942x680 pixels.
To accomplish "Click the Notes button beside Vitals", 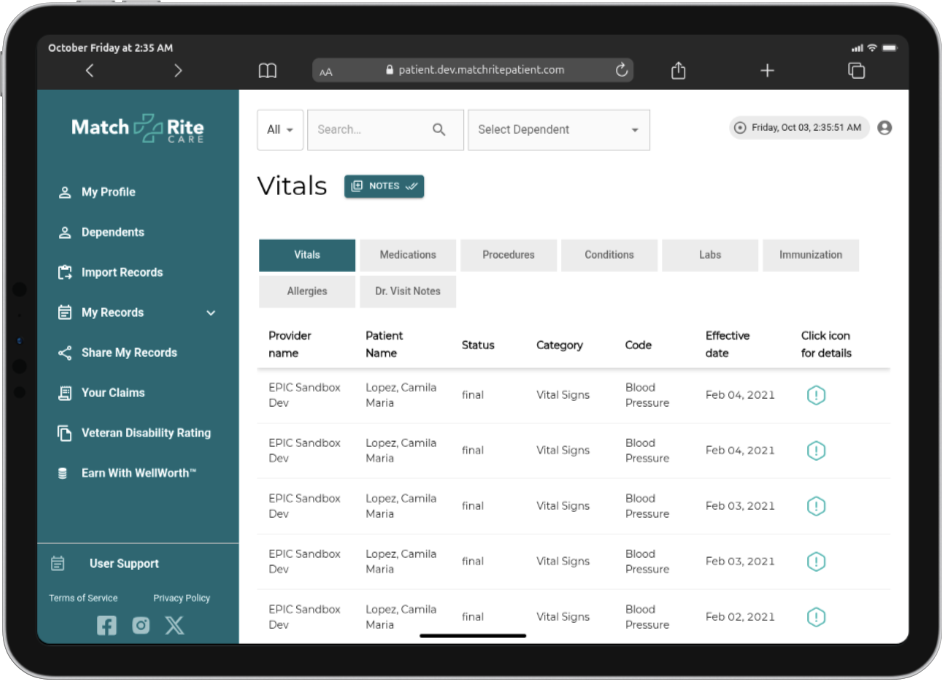I will [384, 186].
